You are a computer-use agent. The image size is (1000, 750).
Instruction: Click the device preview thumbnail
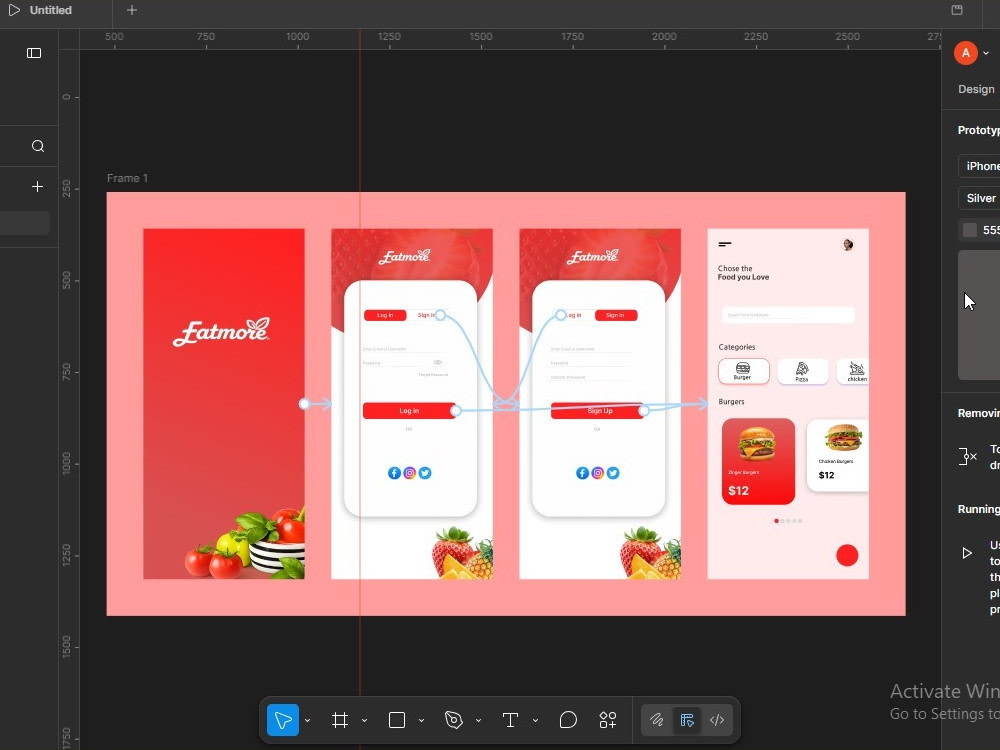click(979, 315)
